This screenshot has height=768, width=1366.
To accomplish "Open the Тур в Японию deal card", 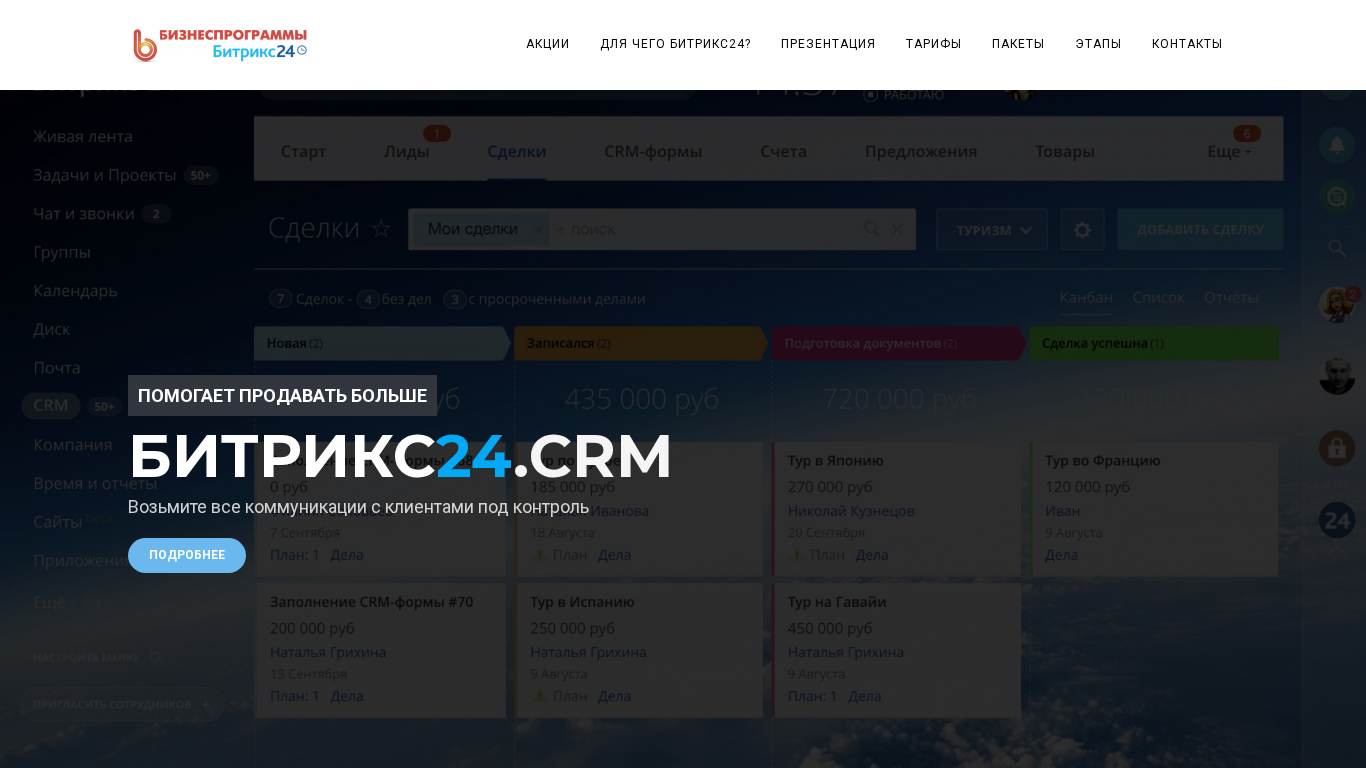I will (x=897, y=509).
